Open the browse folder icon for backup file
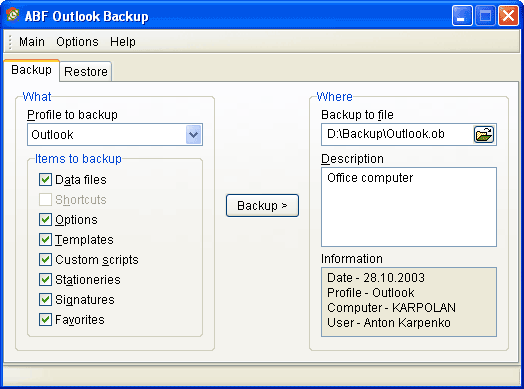This screenshot has height=389, width=524. (484, 135)
